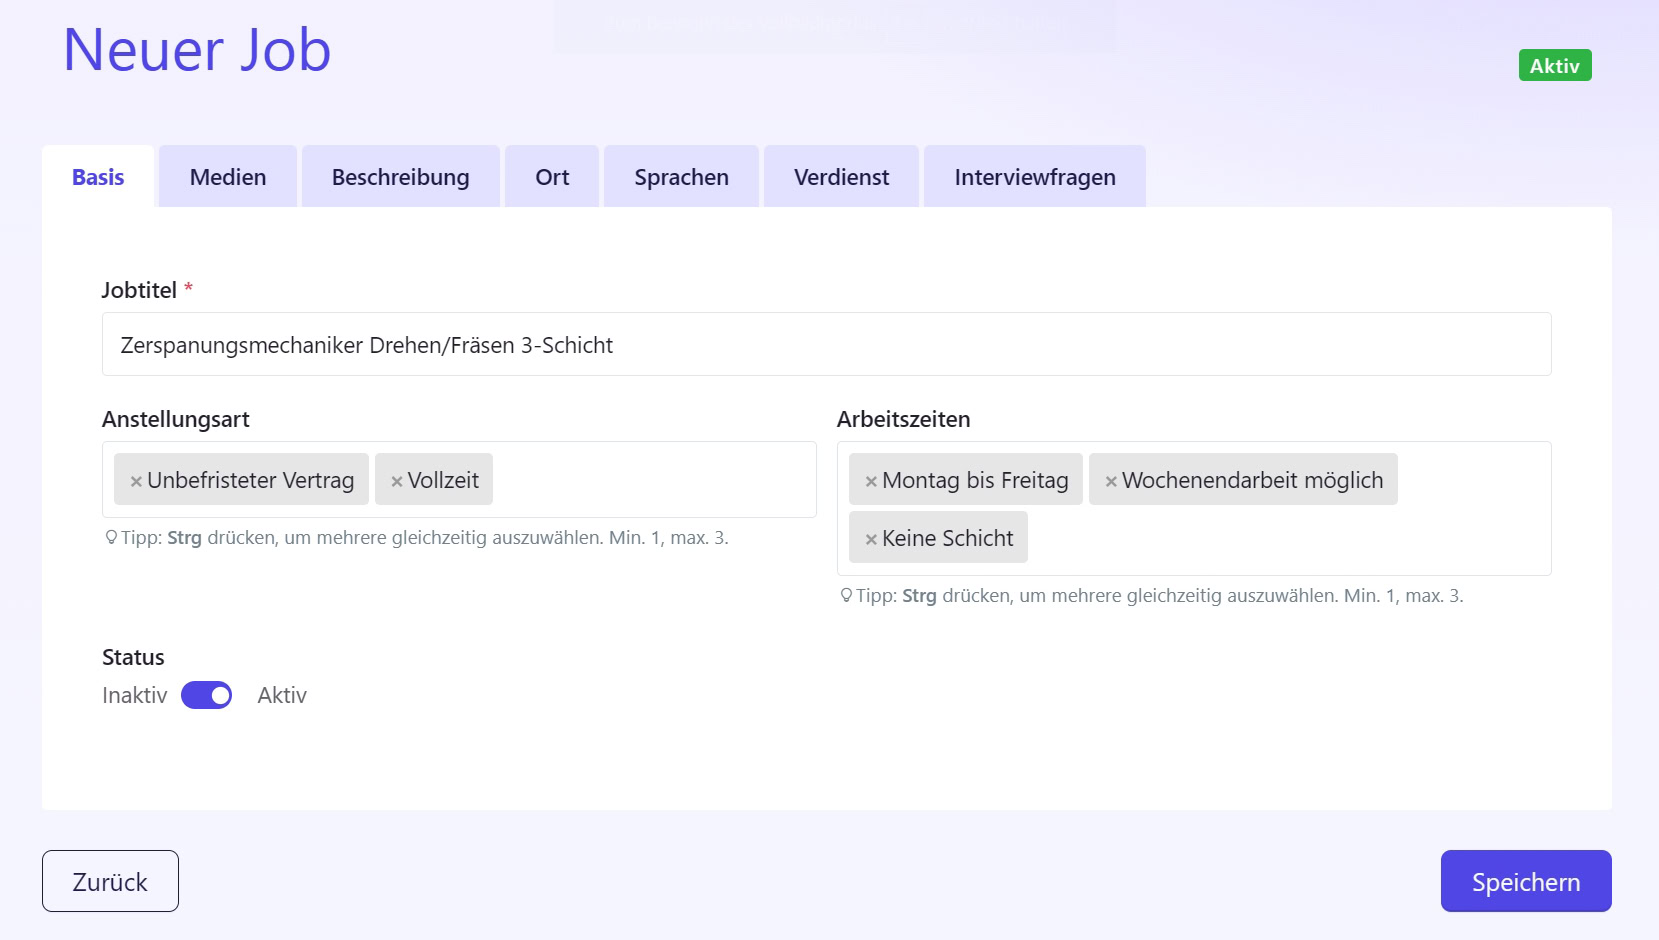Open the Arbeitszeiten selection field
Screen dimensions: 1659x940
coord(1470,509)
